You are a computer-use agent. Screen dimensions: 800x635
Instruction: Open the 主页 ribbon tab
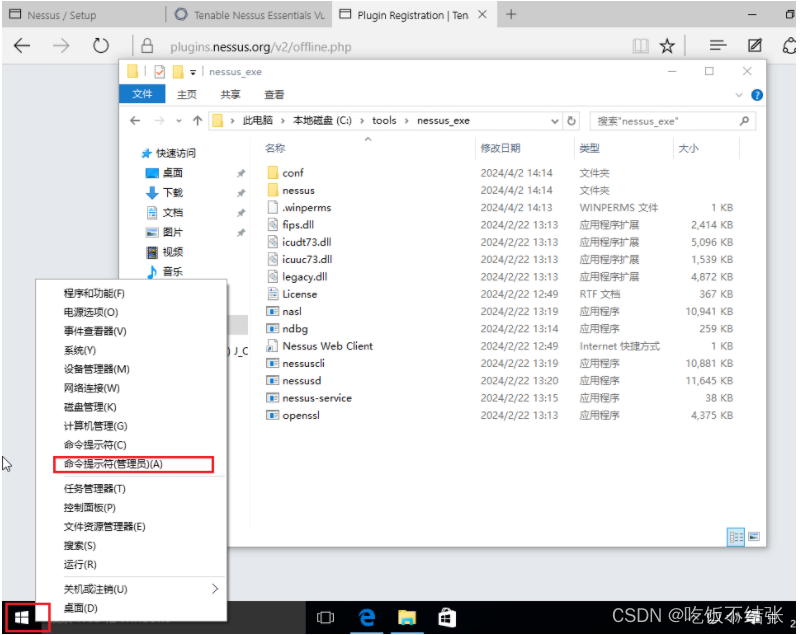coord(187,94)
